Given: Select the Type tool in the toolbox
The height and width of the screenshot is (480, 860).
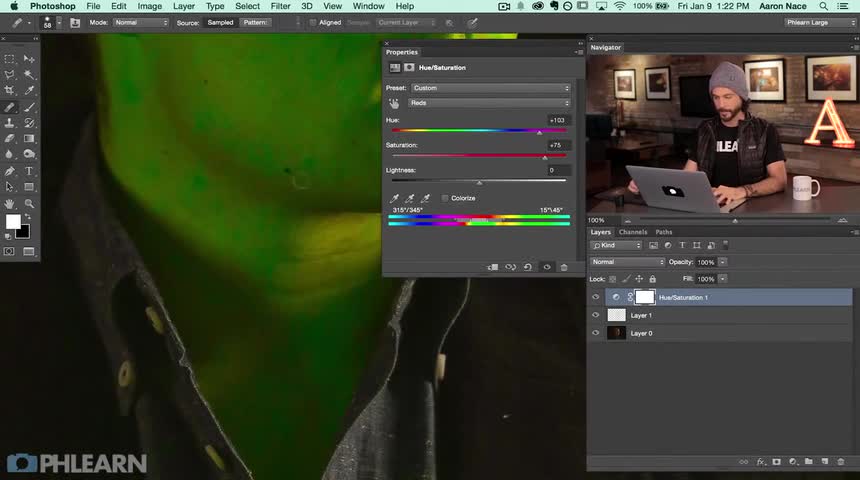Looking at the screenshot, I should tap(29, 171).
